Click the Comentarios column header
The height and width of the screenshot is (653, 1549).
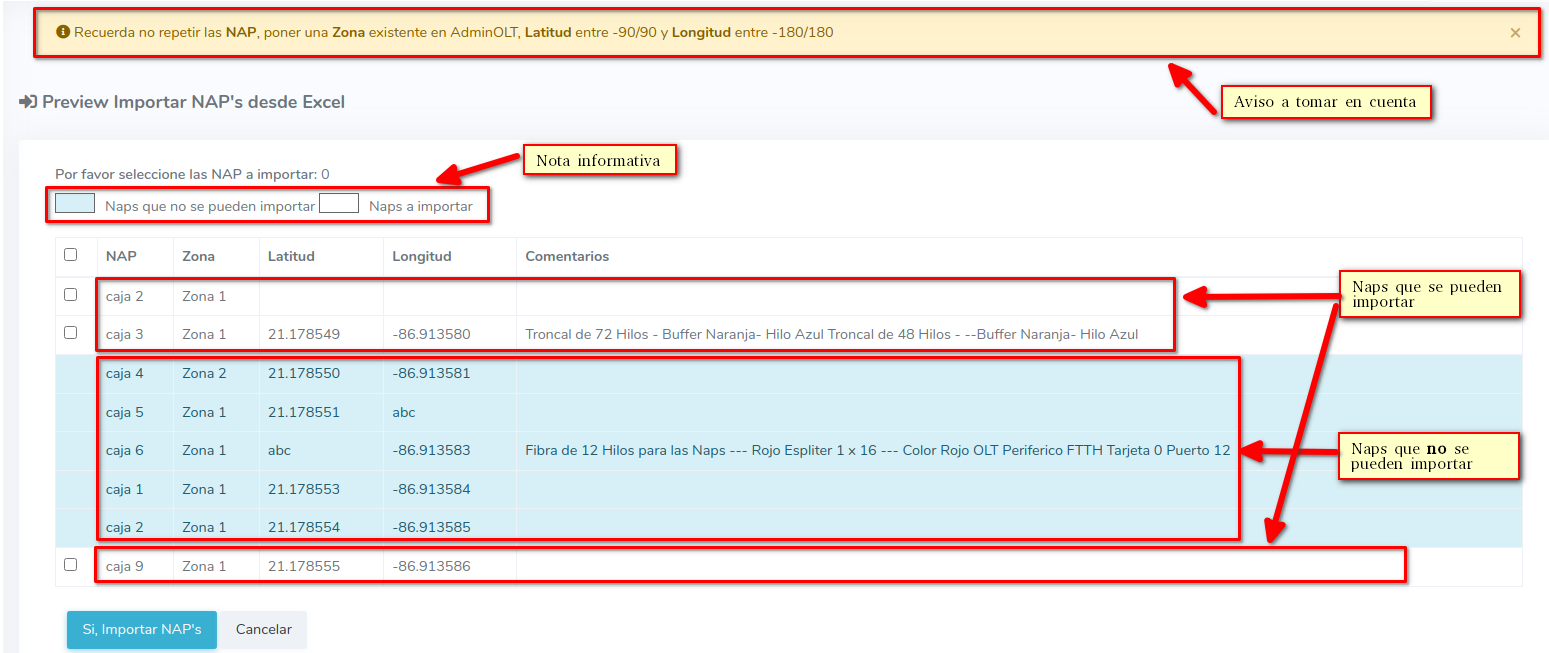[x=567, y=257]
